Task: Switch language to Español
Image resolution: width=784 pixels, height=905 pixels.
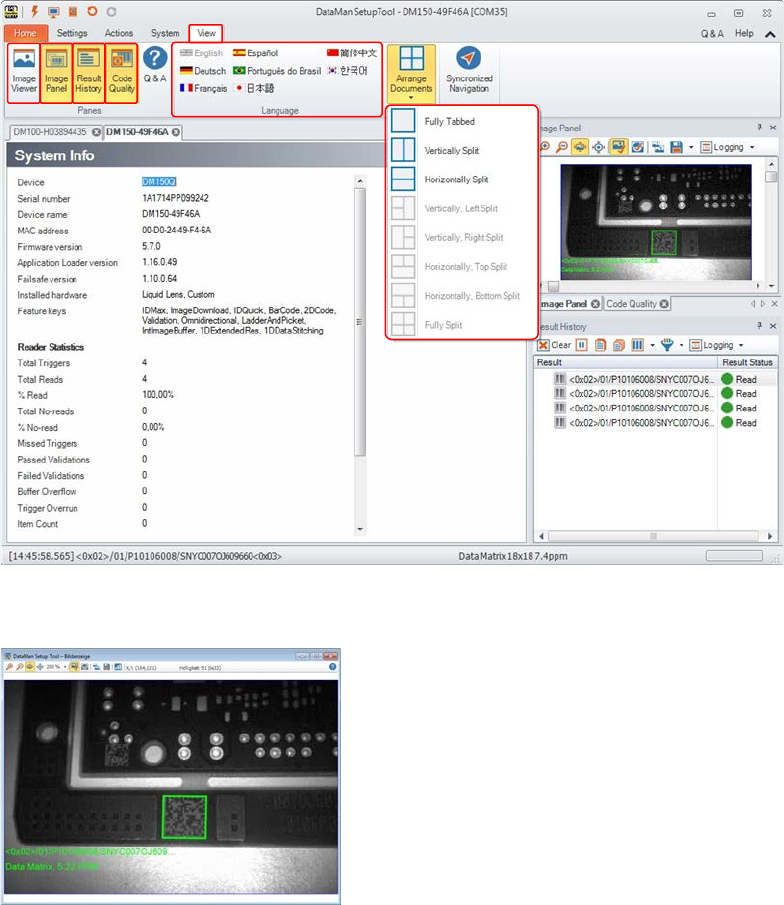Action: click(255, 53)
